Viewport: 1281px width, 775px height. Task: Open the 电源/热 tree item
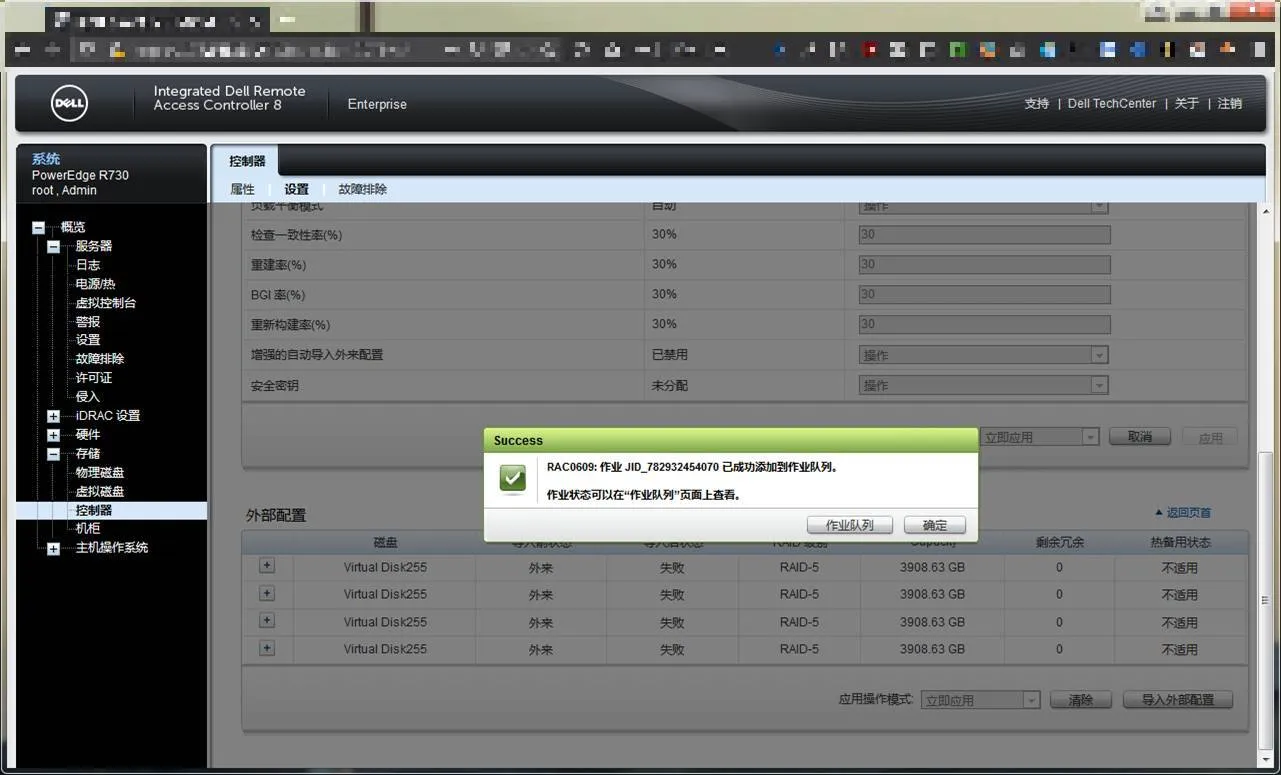pos(96,284)
